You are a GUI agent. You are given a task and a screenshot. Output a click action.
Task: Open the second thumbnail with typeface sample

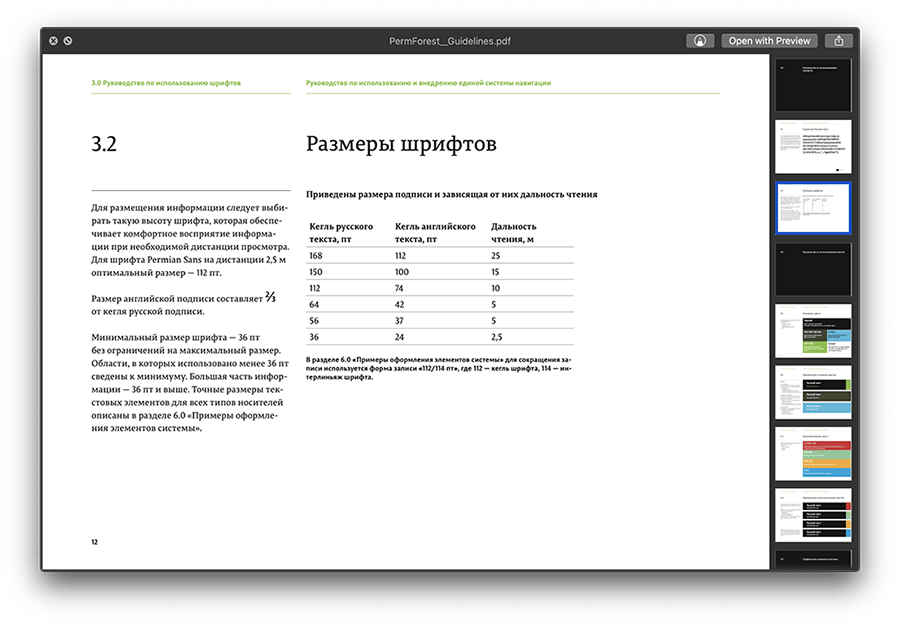pos(813,146)
